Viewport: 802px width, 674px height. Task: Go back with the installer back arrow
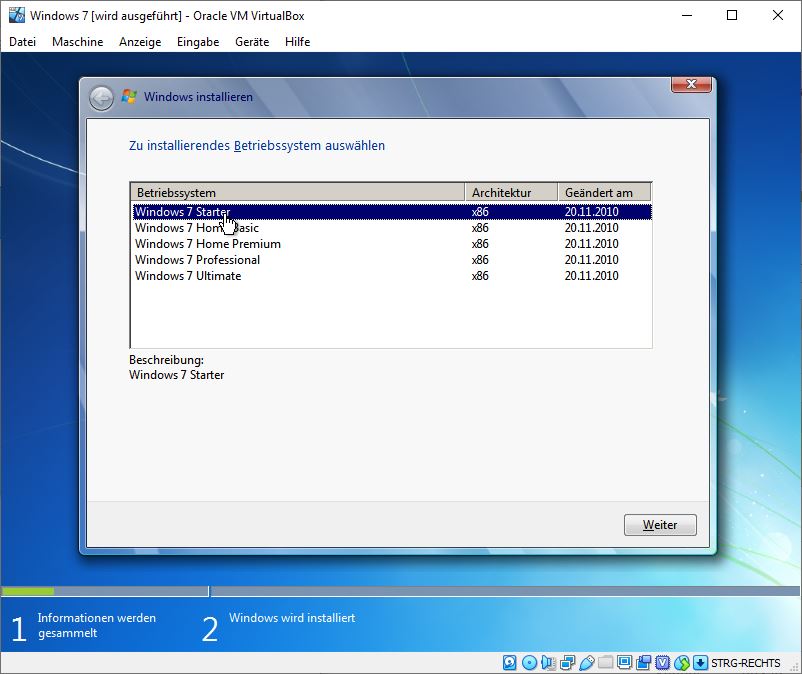[x=100, y=97]
